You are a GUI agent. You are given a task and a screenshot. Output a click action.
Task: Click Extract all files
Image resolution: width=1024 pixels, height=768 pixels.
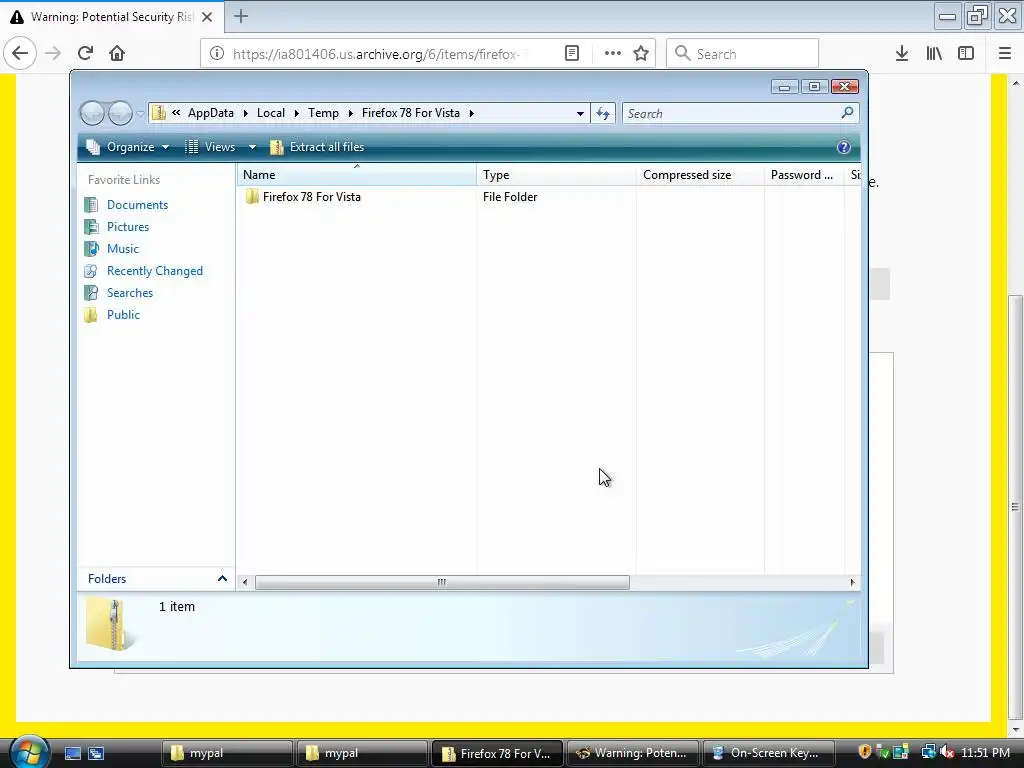tap(317, 147)
